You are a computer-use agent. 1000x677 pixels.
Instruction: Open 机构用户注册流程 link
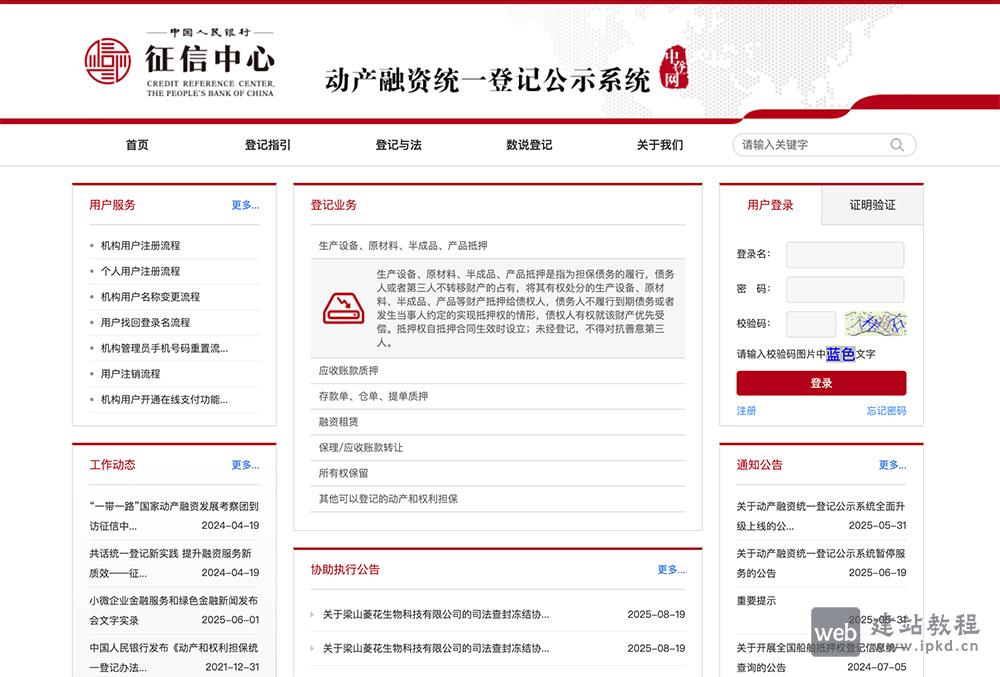[140, 245]
